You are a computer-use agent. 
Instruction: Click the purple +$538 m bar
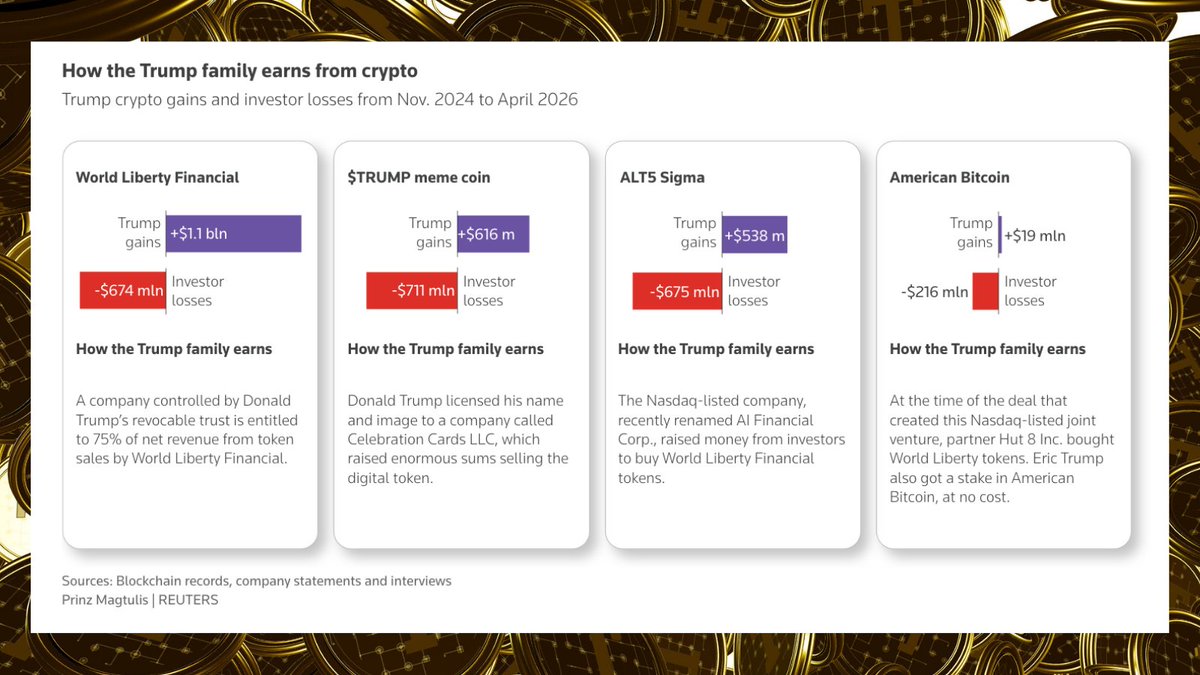(x=754, y=234)
